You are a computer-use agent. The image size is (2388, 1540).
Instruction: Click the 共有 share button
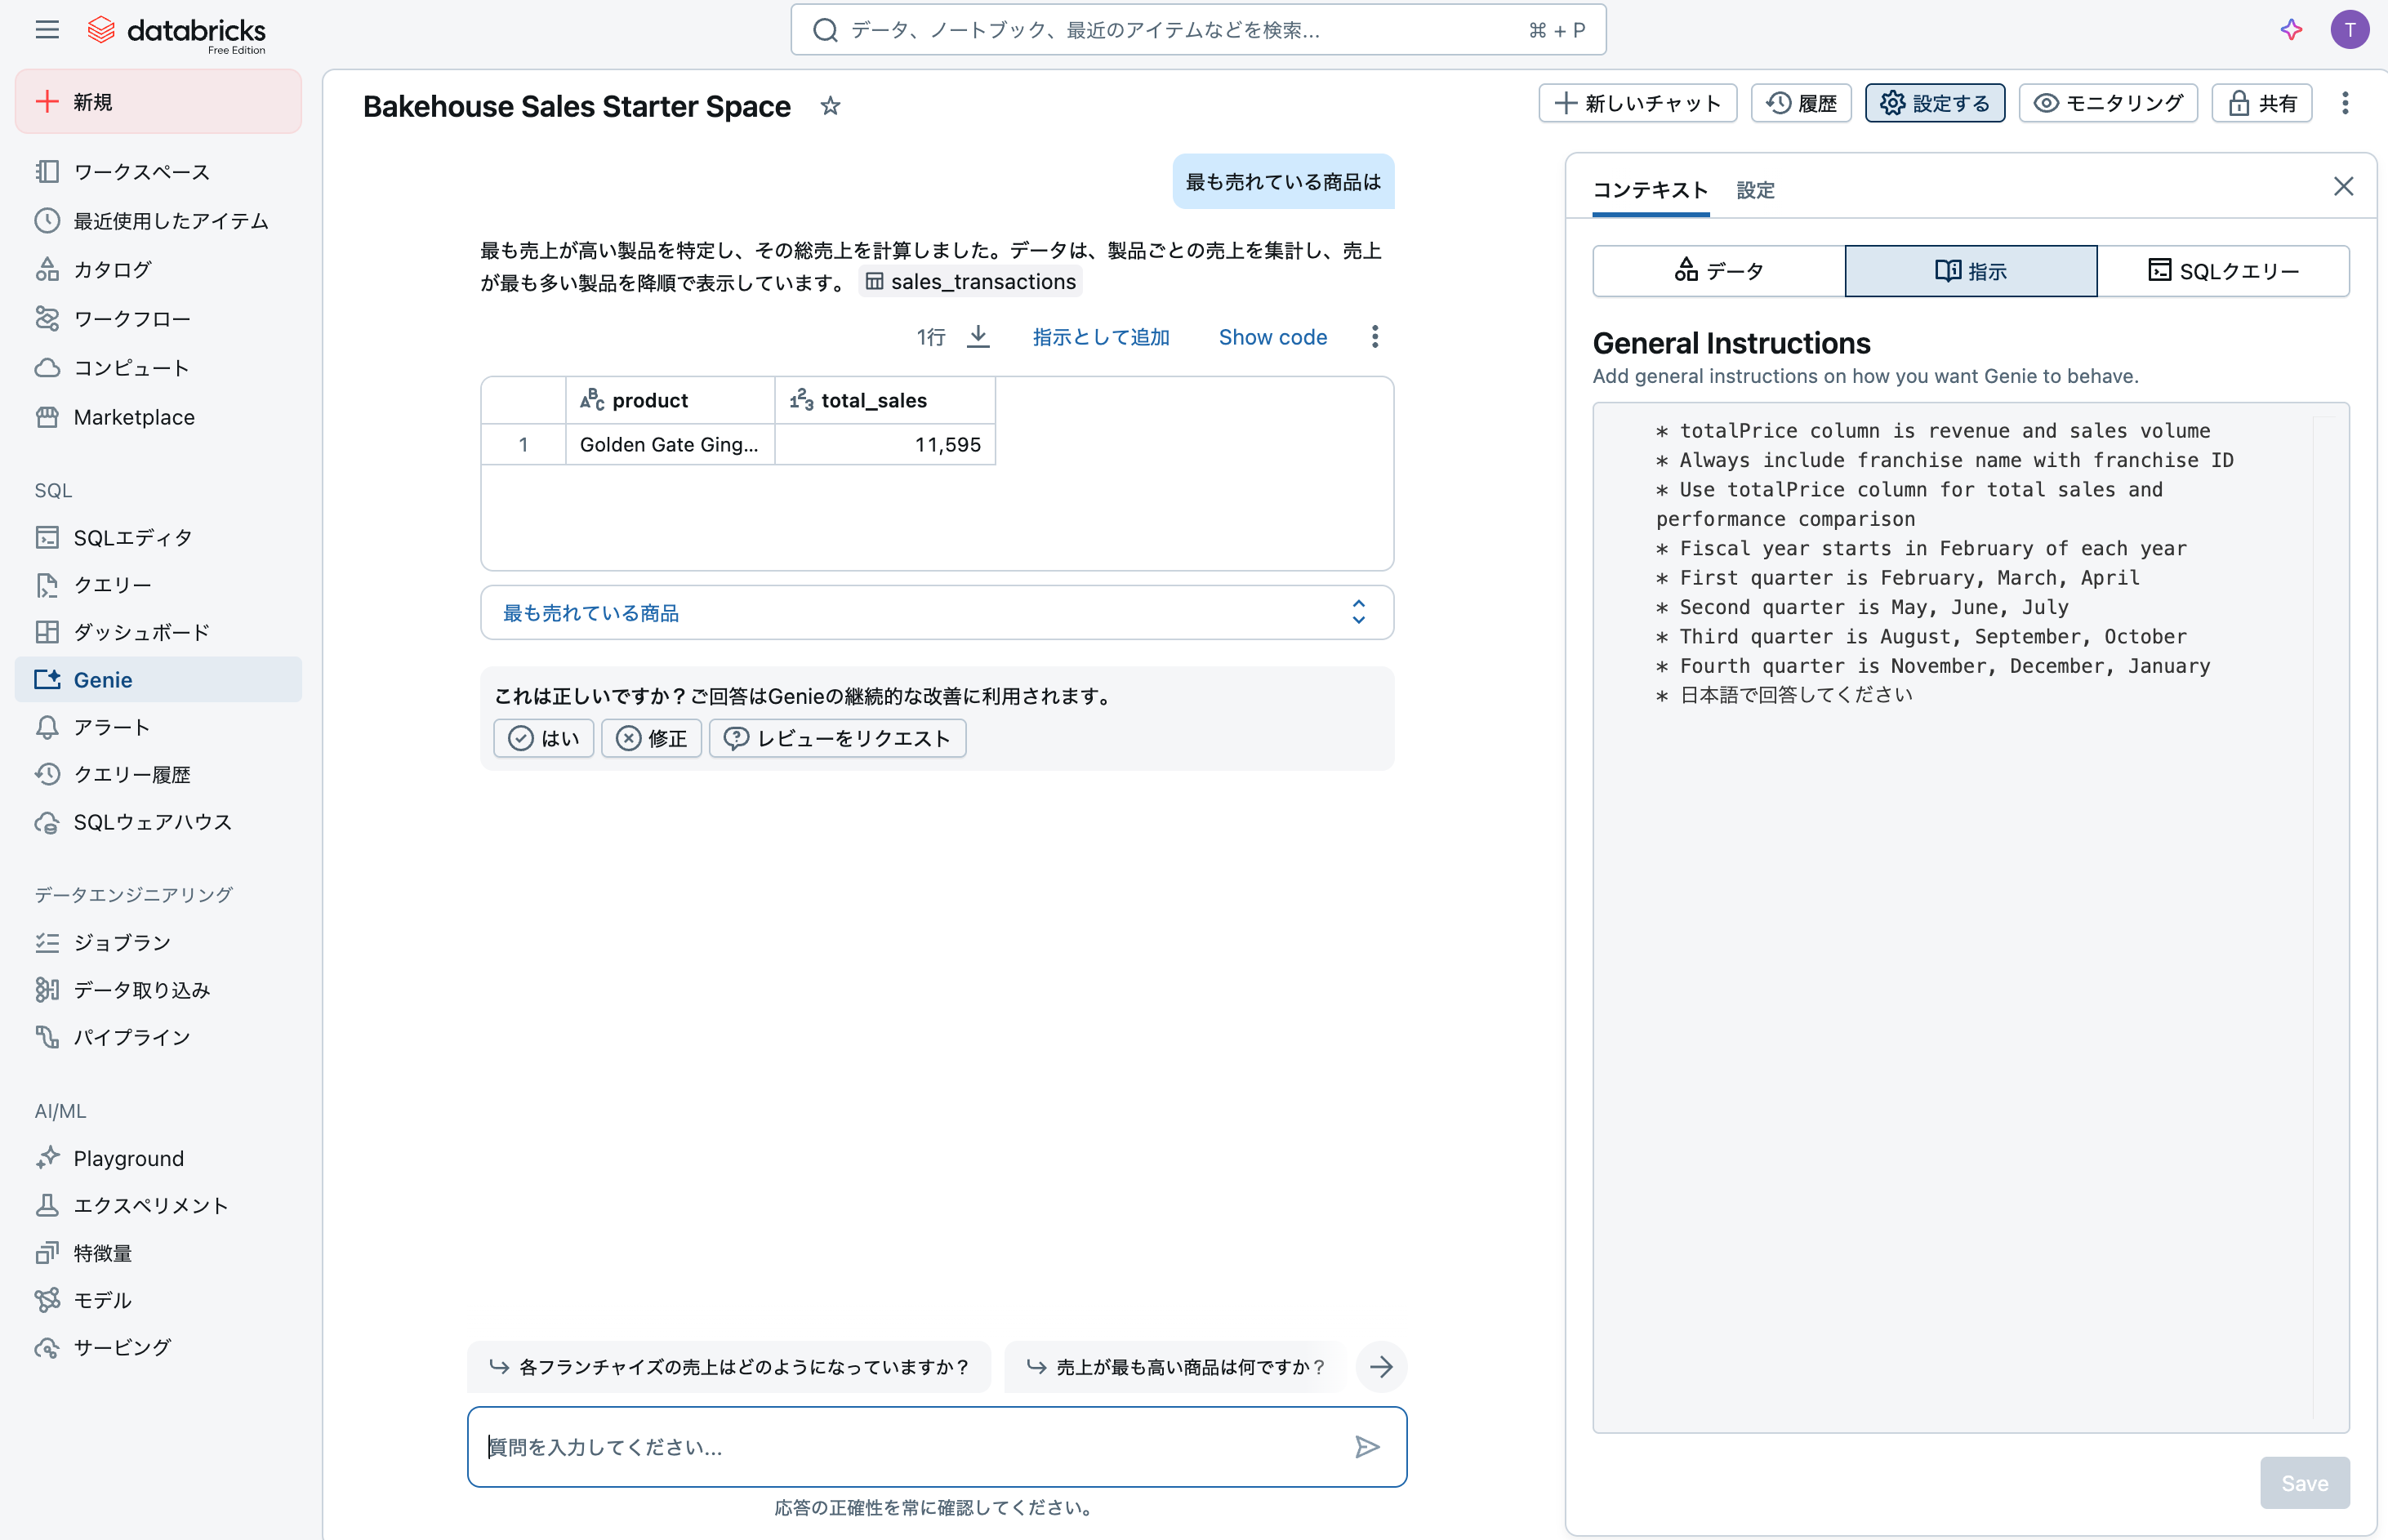pos(2262,103)
